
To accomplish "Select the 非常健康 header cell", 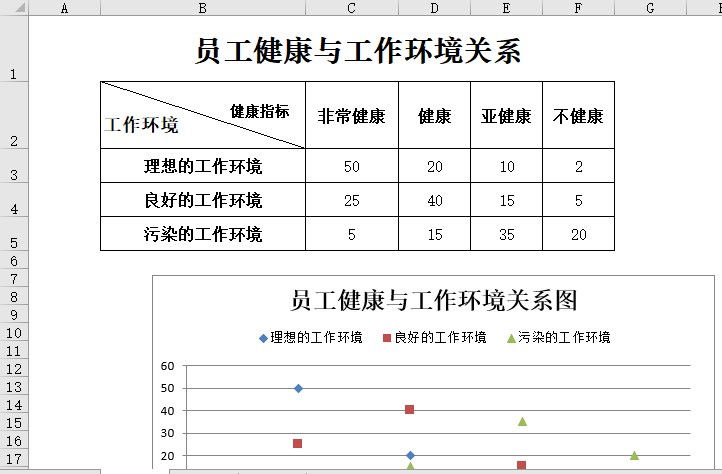I will [x=351, y=116].
